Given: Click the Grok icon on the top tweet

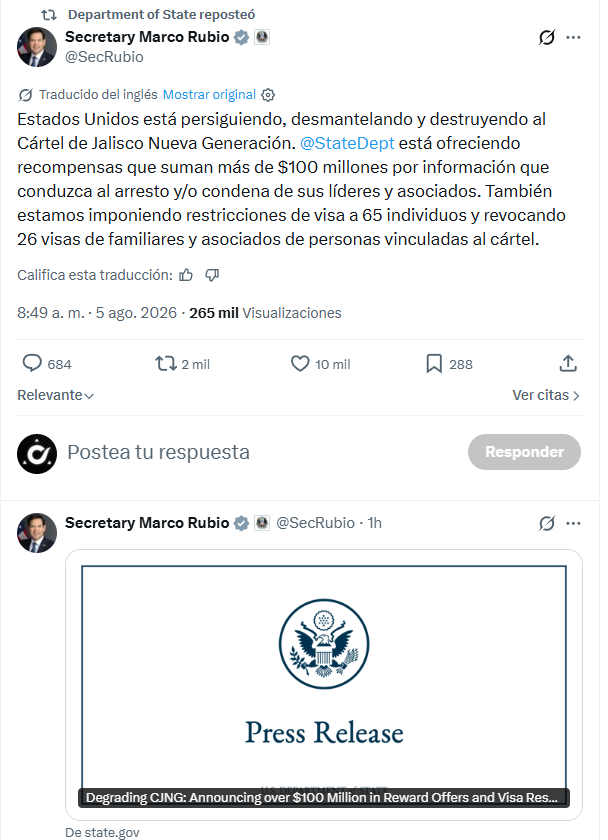Looking at the screenshot, I should (x=546, y=37).
